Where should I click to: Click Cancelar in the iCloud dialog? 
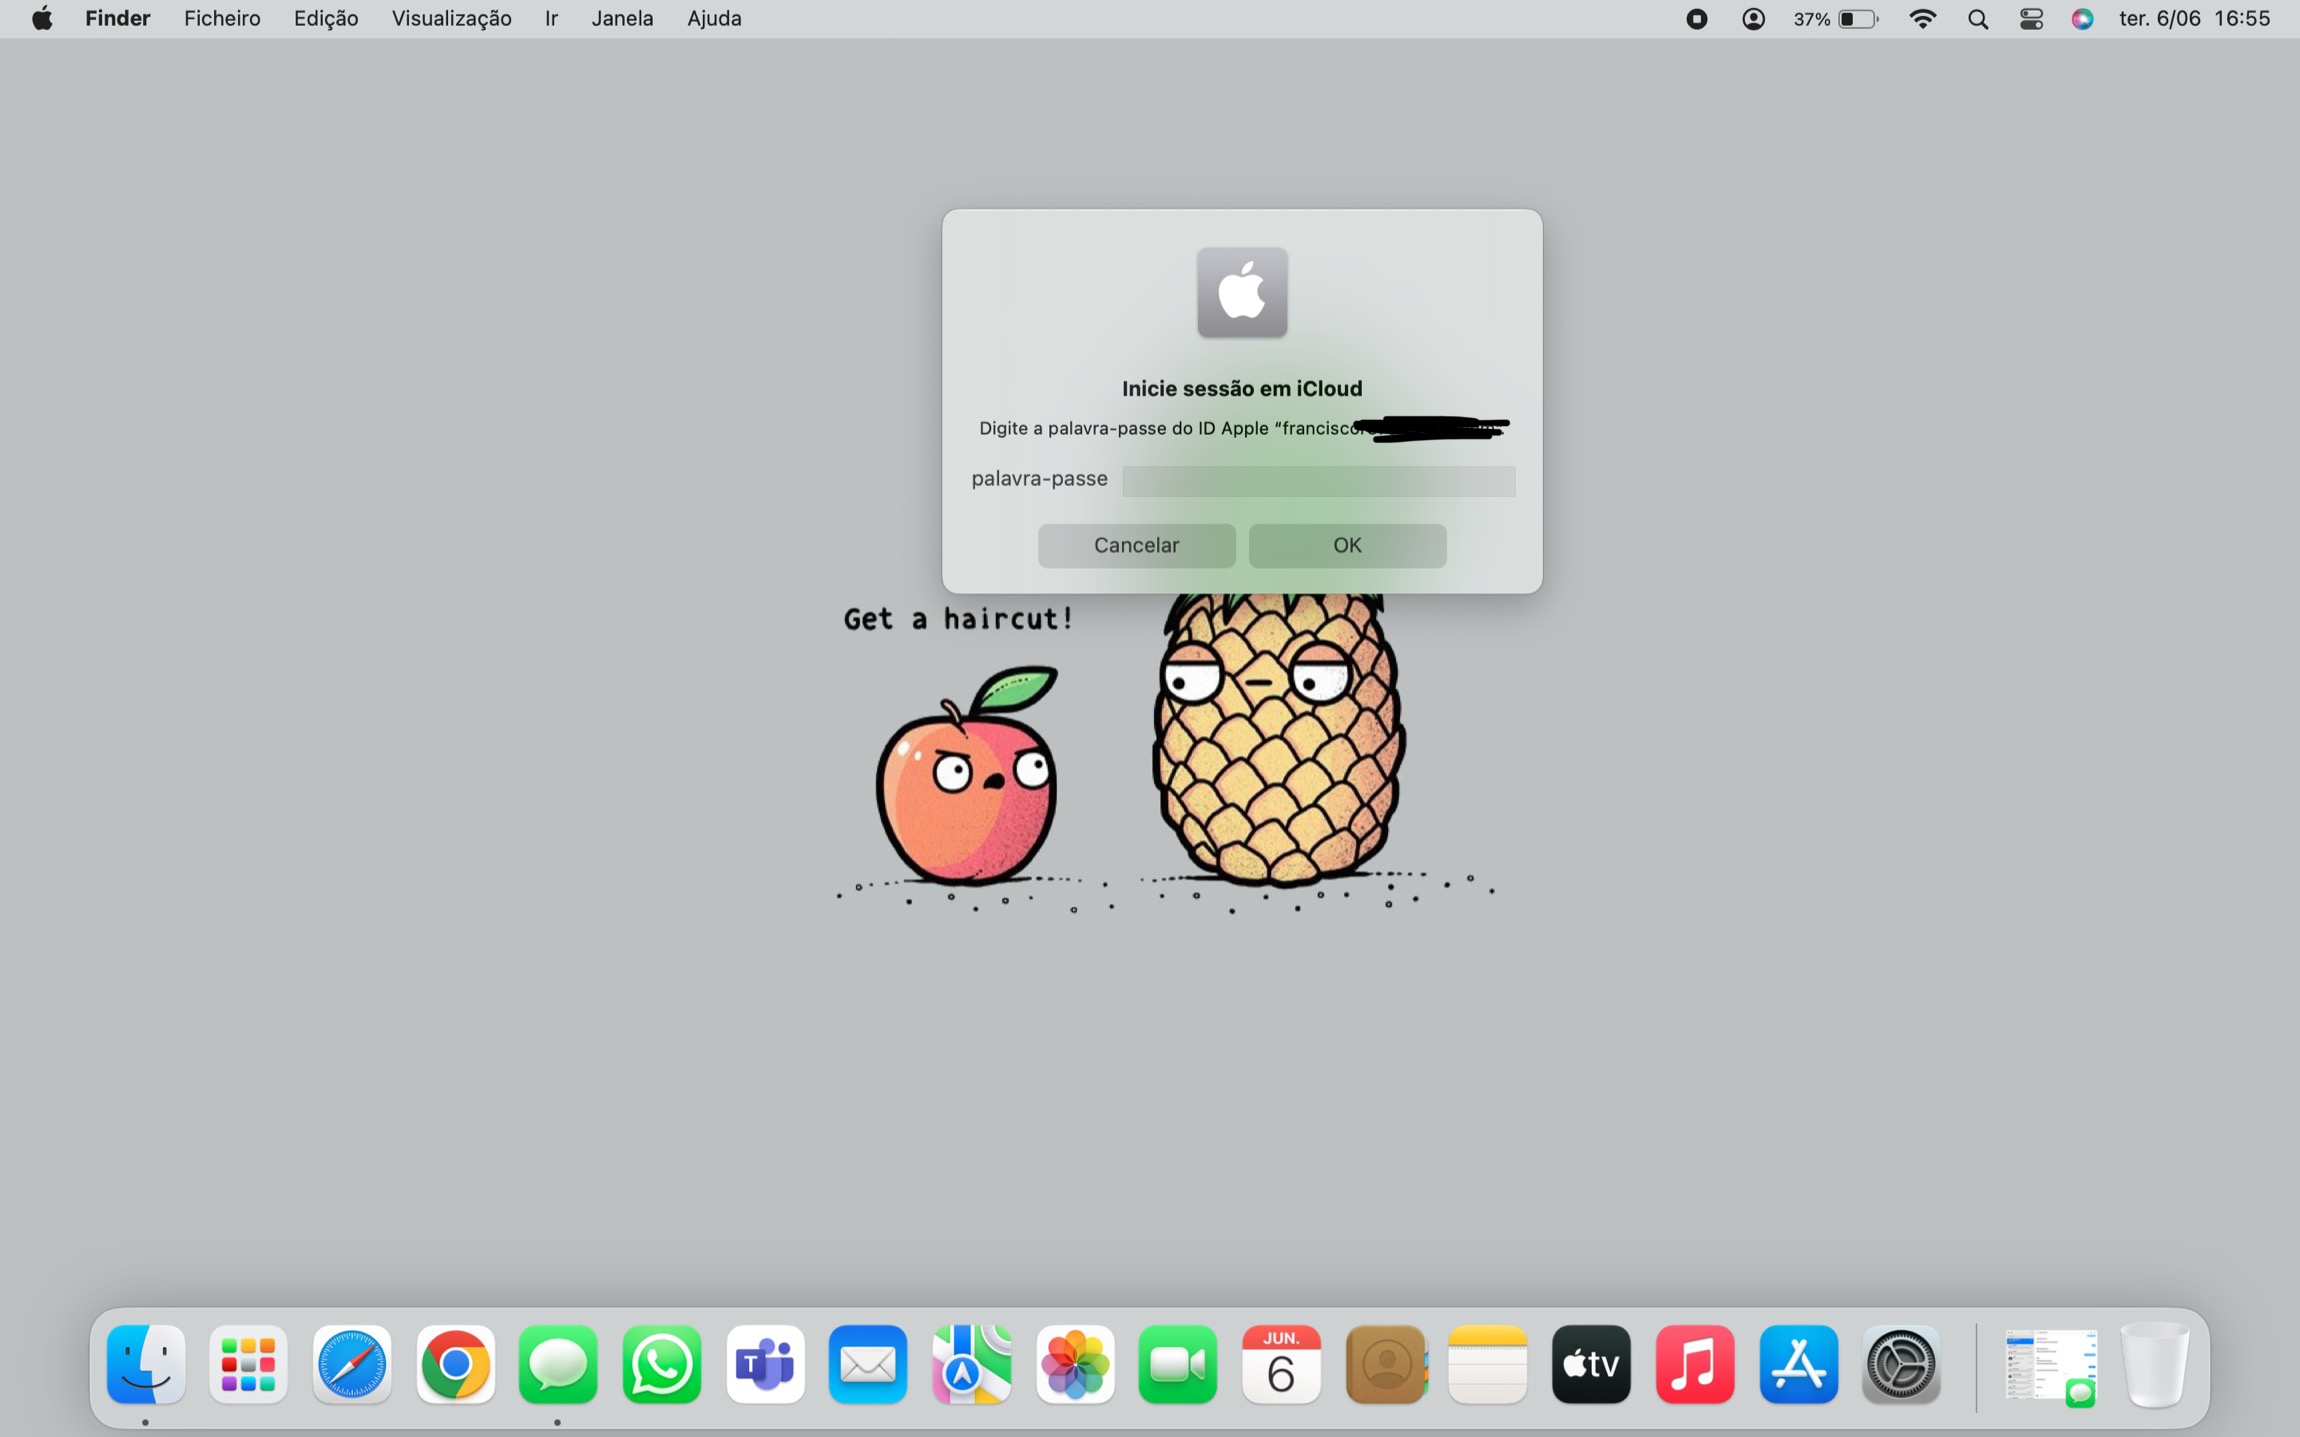pos(1136,545)
